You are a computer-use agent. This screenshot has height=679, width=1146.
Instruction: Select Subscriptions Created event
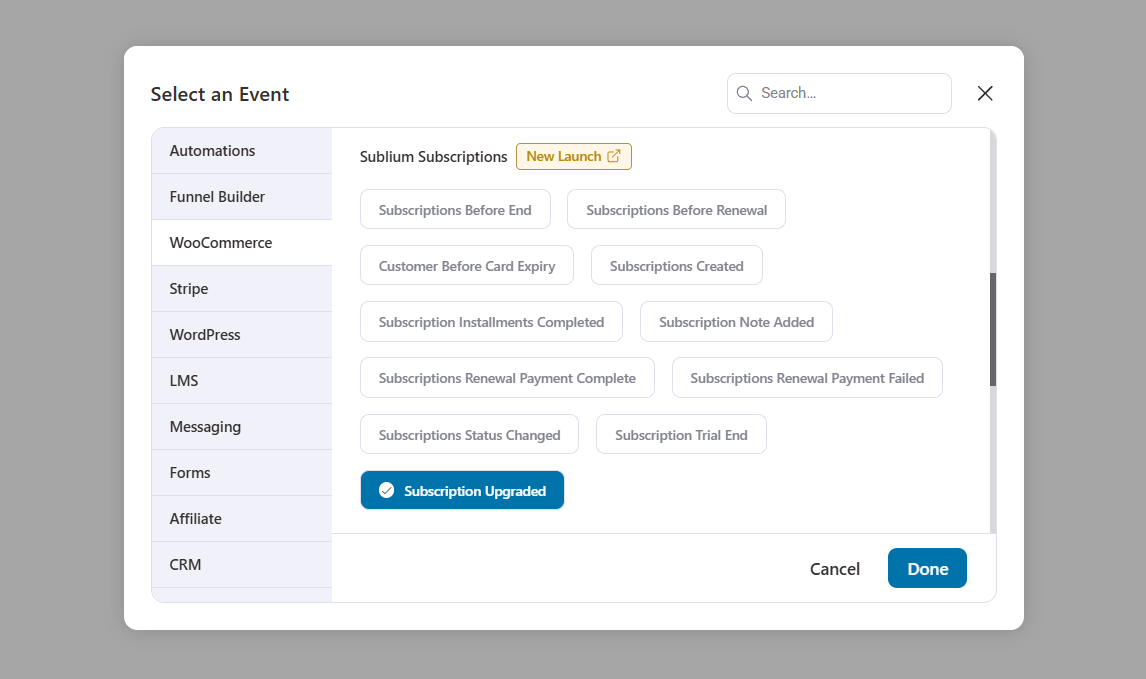pyautogui.click(x=677, y=266)
